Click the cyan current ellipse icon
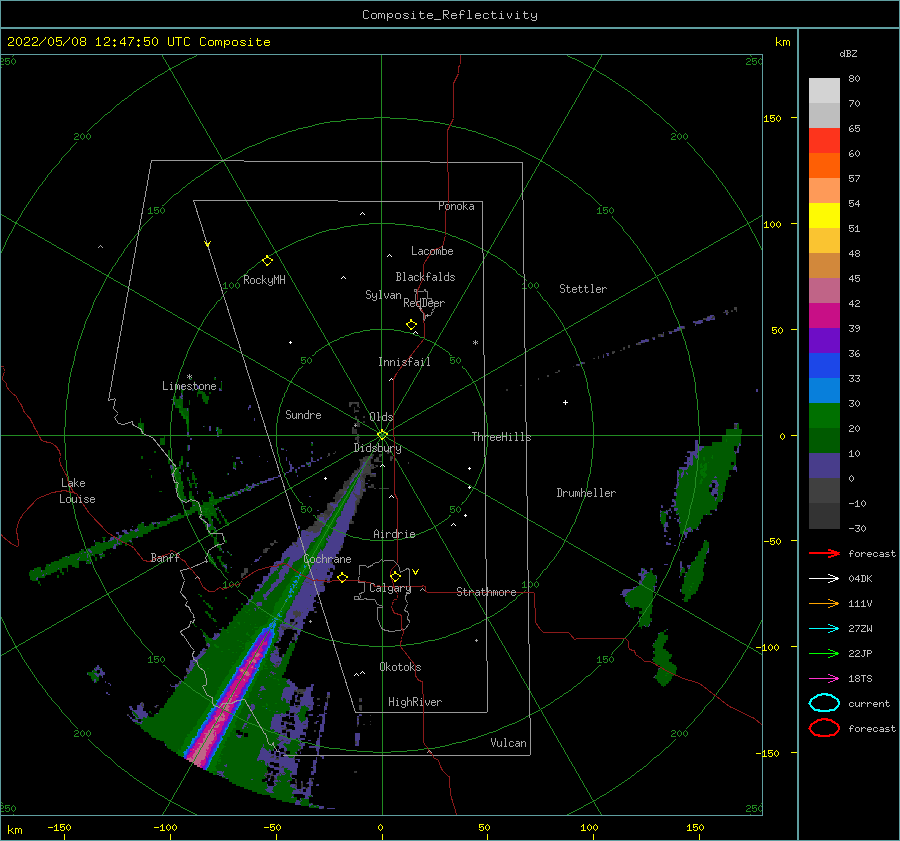Image resolution: width=900 pixels, height=841 pixels. (x=824, y=703)
